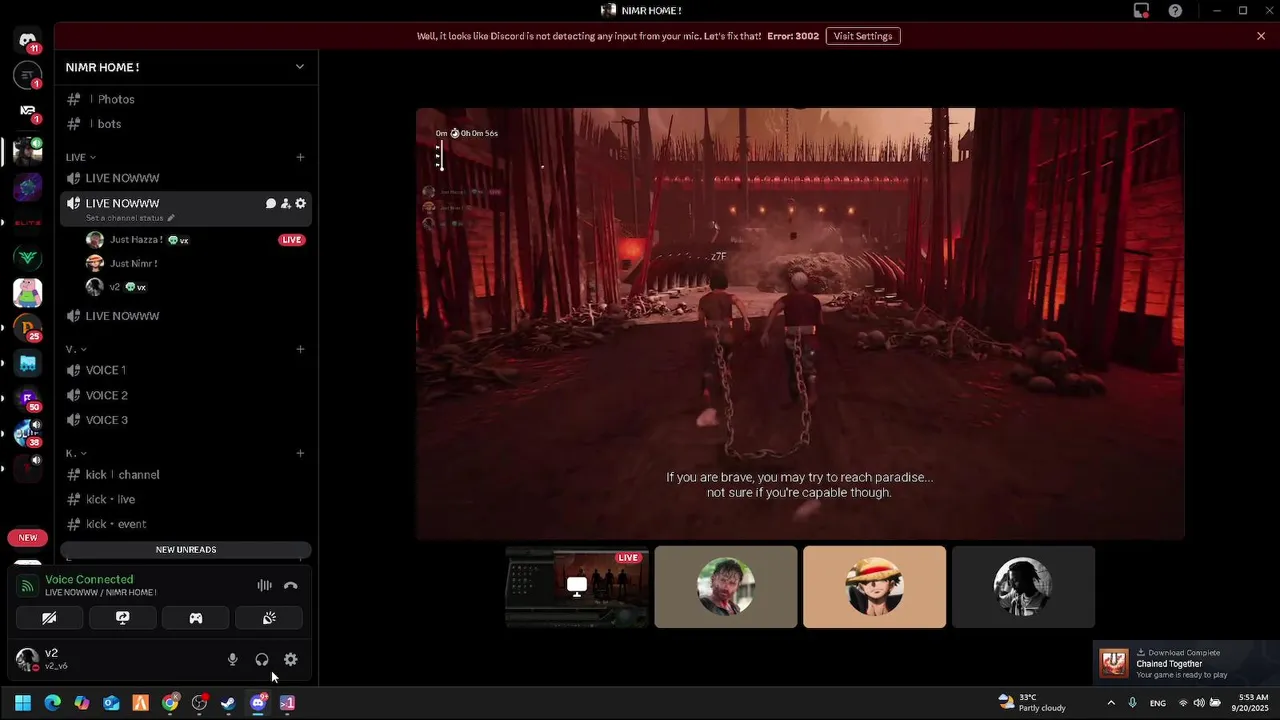Toggle the taskbar microphone indicator
The height and width of the screenshot is (720, 1280).
point(1132,703)
